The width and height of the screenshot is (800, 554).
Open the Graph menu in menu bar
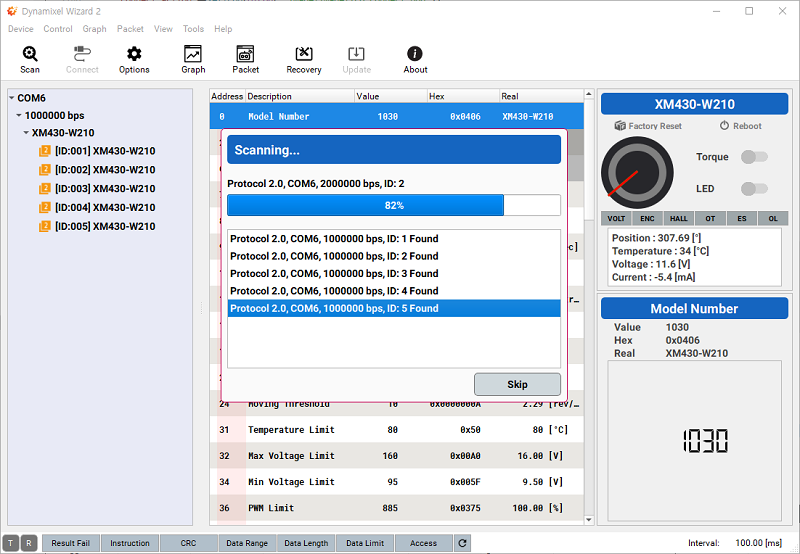click(94, 29)
